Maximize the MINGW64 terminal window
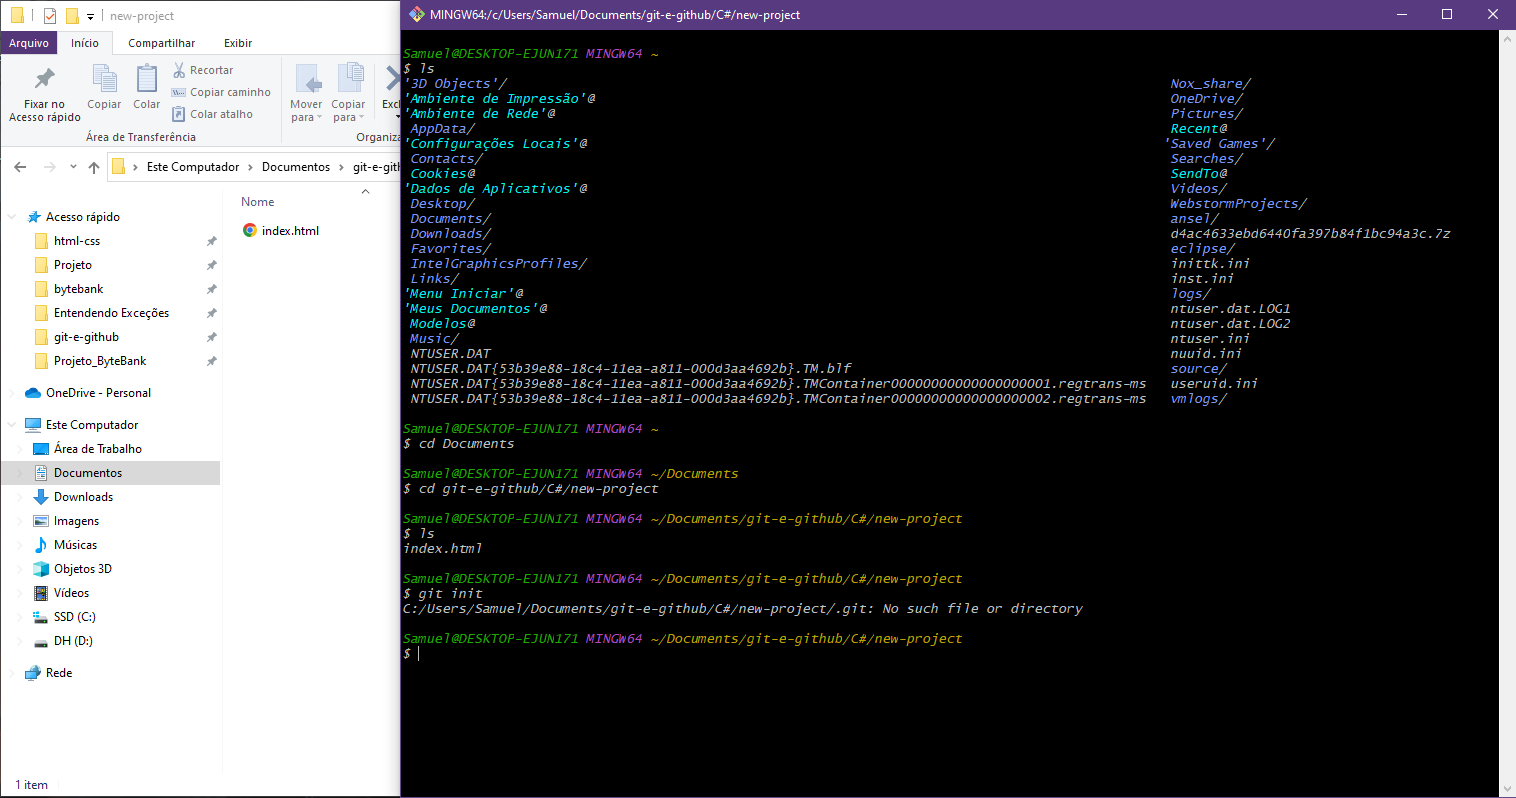Viewport: 1516px width, 798px height. (1446, 14)
